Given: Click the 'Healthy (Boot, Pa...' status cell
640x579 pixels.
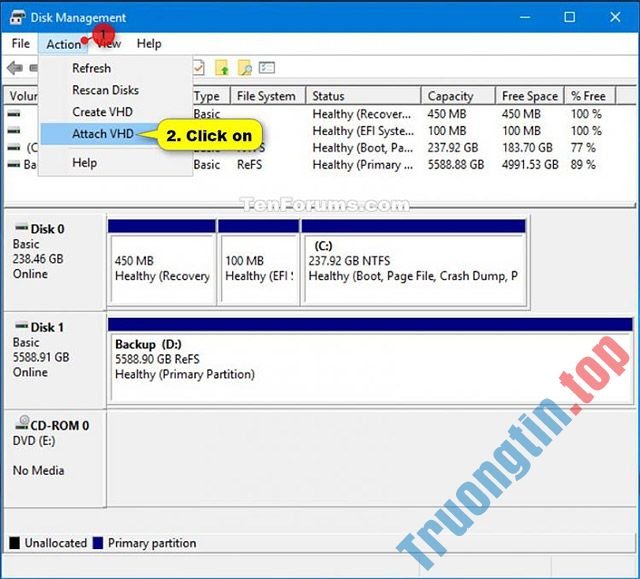Looking at the screenshot, I should (x=362, y=148).
